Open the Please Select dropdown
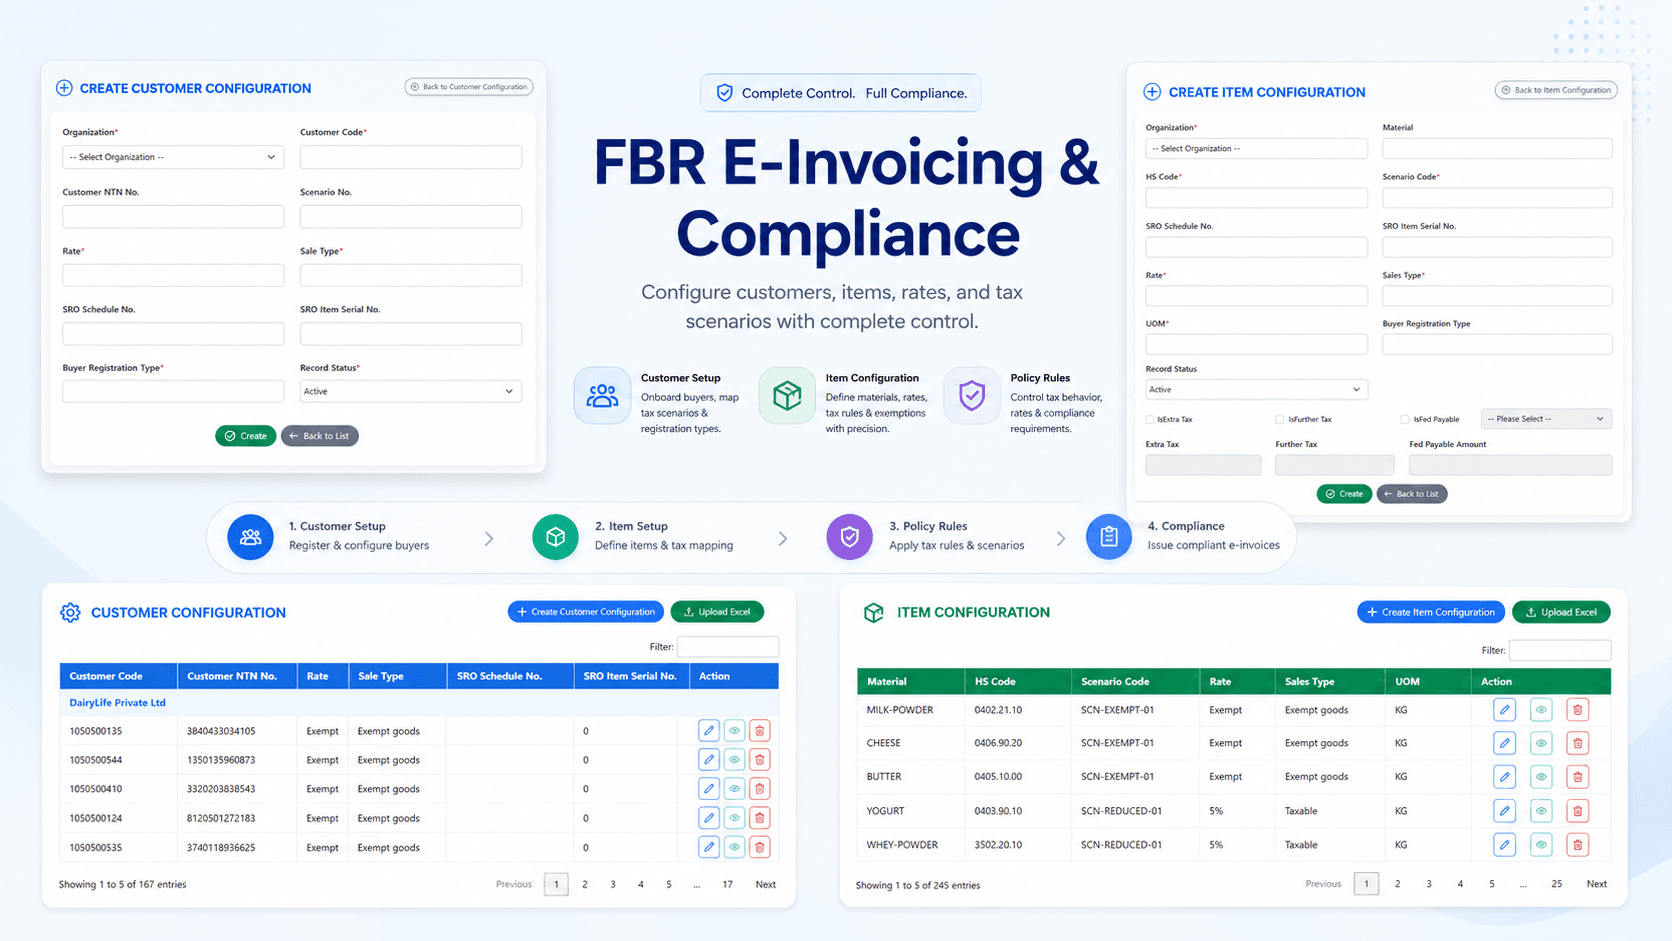This screenshot has width=1672, height=941. [x=1546, y=419]
